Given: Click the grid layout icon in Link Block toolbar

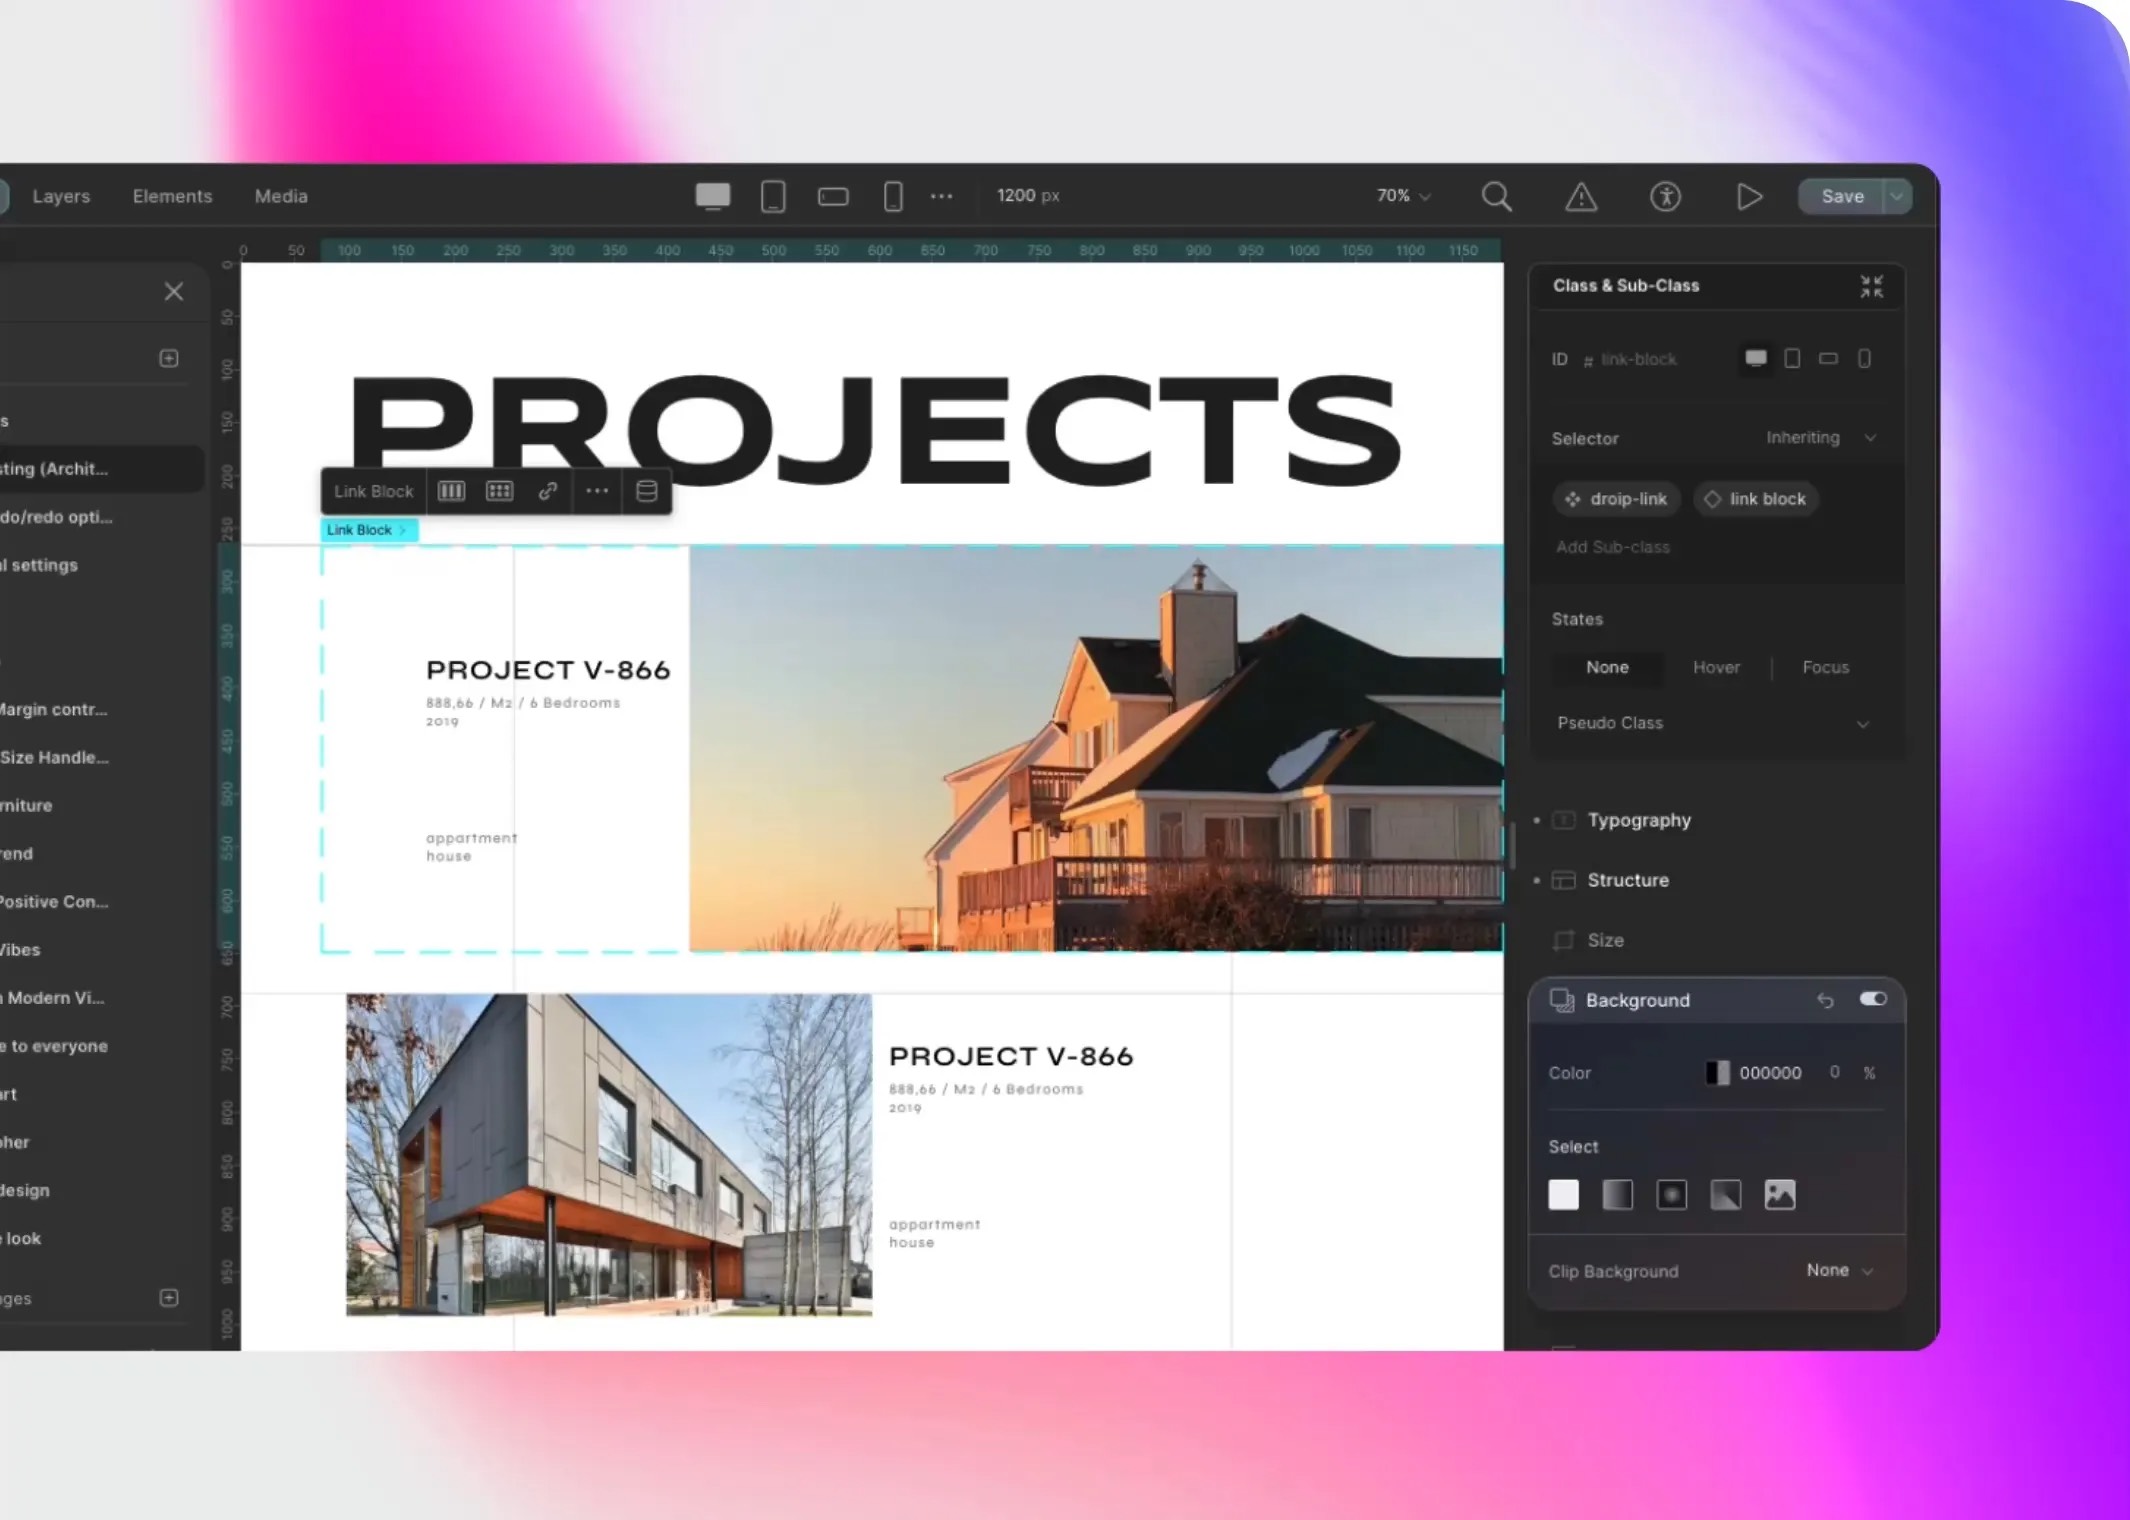Looking at the screenshot, I should [x=499, y=491].
